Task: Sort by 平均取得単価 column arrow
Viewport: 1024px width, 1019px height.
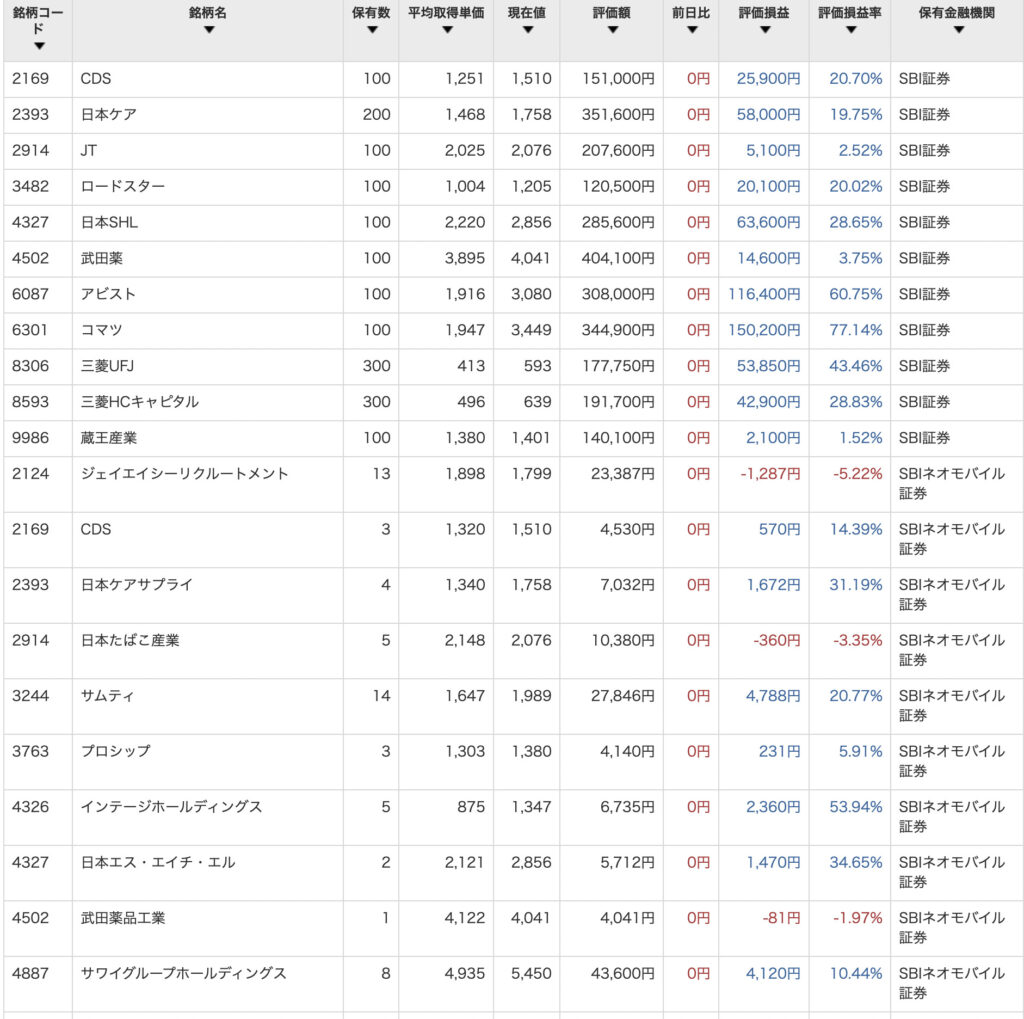Action: coord(447,29)
